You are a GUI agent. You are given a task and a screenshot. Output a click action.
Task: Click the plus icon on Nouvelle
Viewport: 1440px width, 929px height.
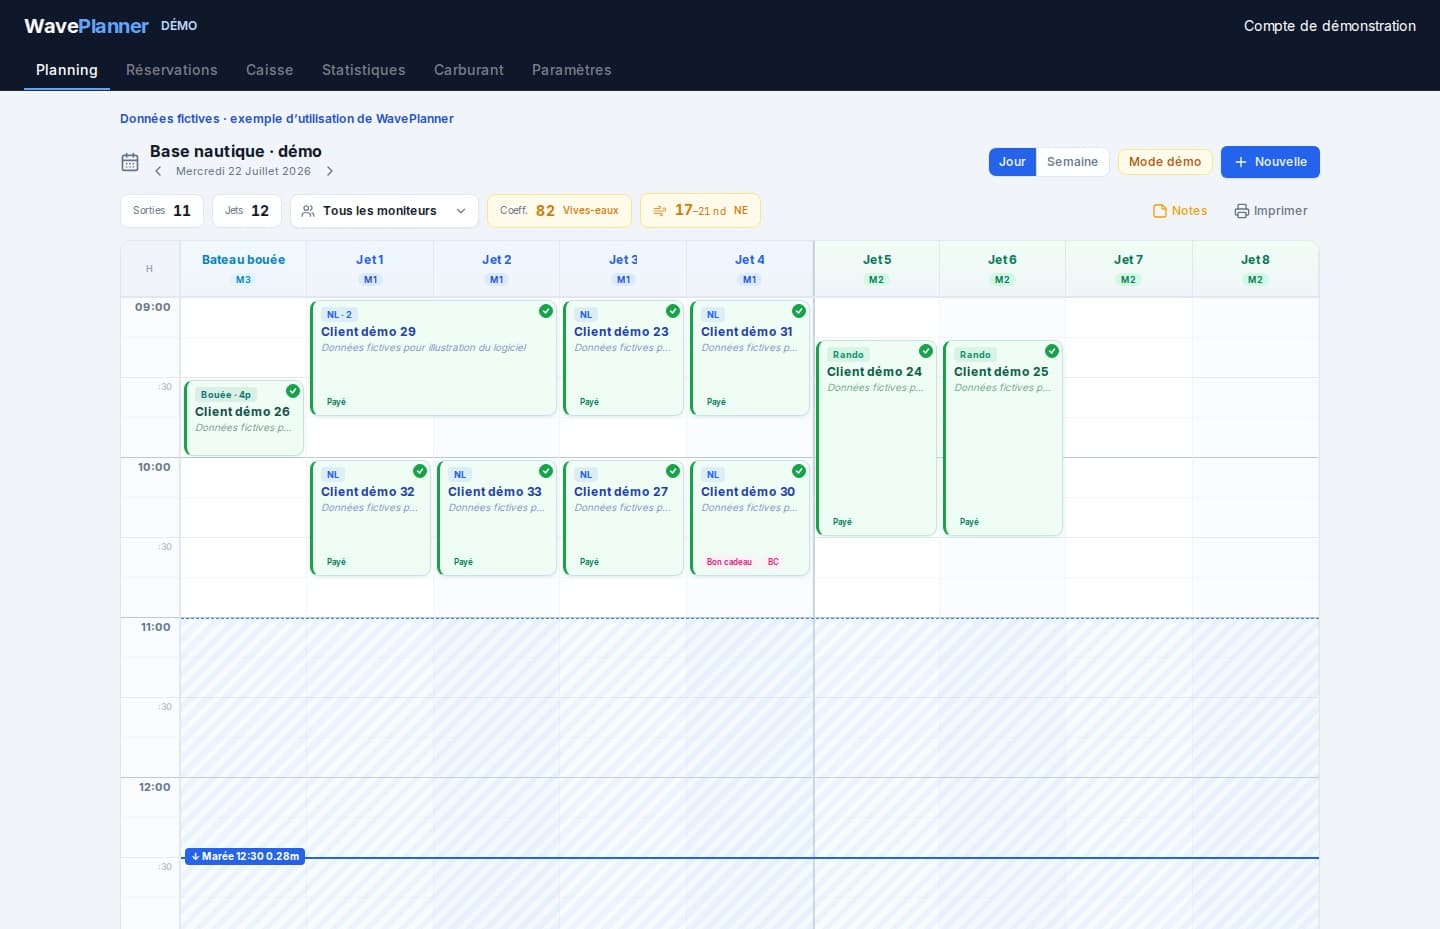(1241, 162)
